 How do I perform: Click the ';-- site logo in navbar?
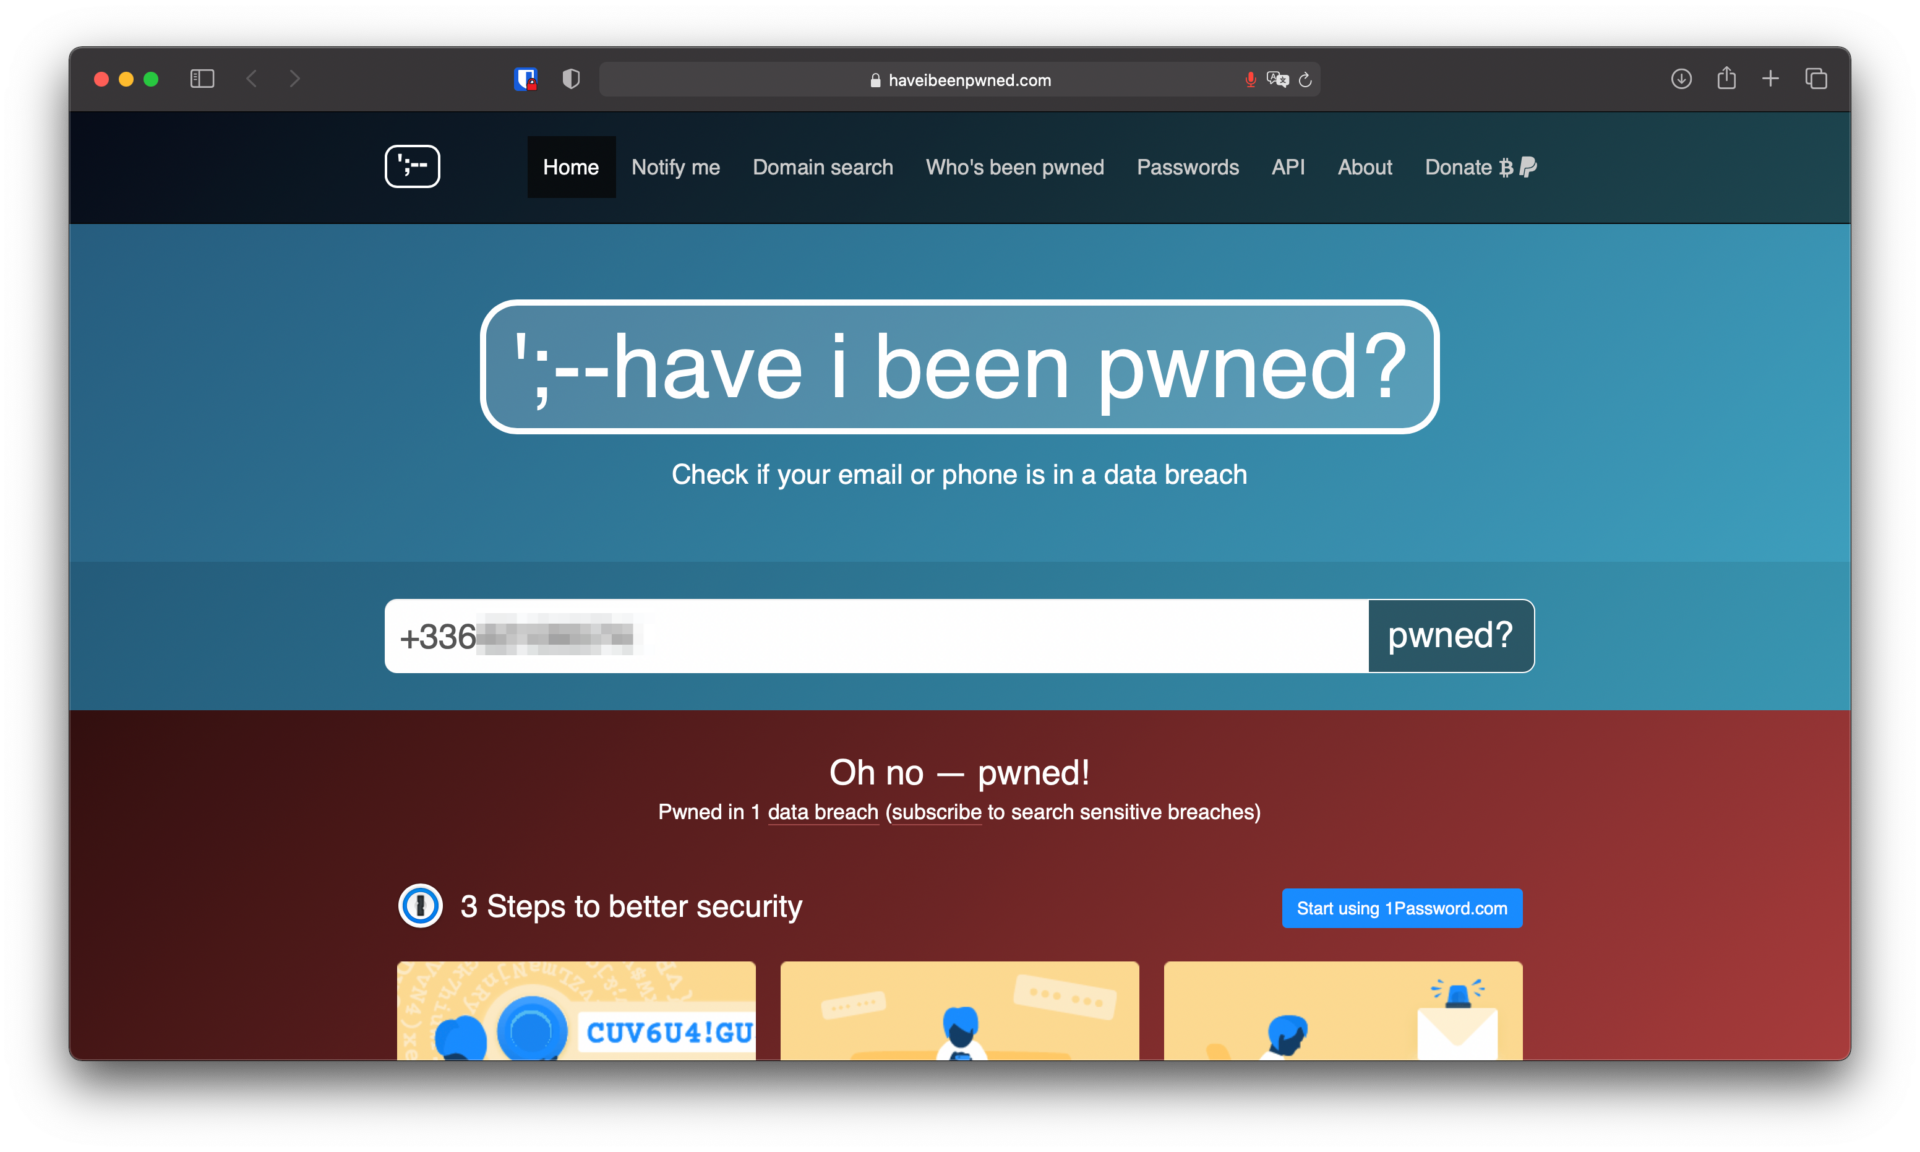point(412,167)
